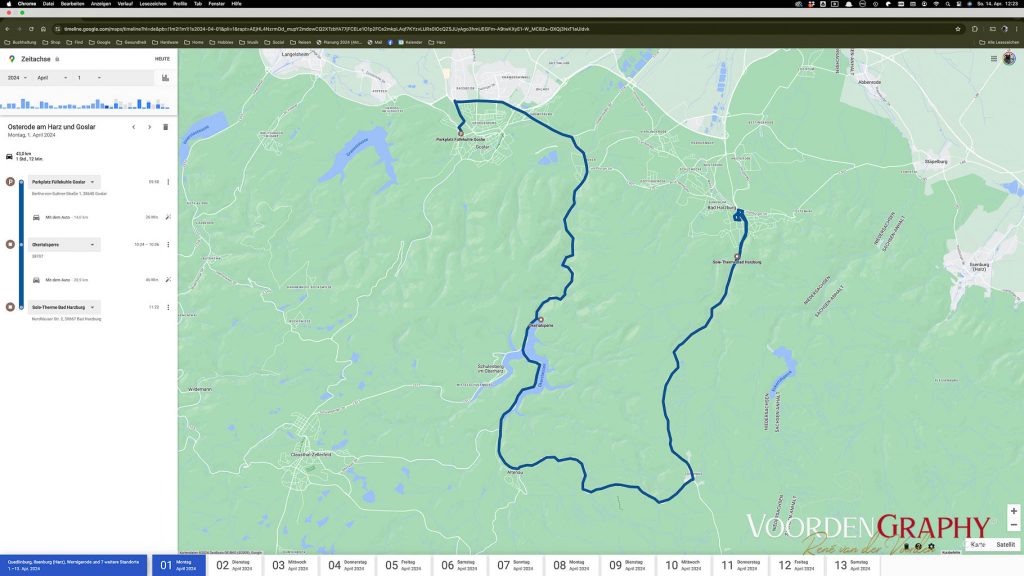Open the year 2024 dropdown
The image size is (1024, 576).
click(x=15, y=77)
